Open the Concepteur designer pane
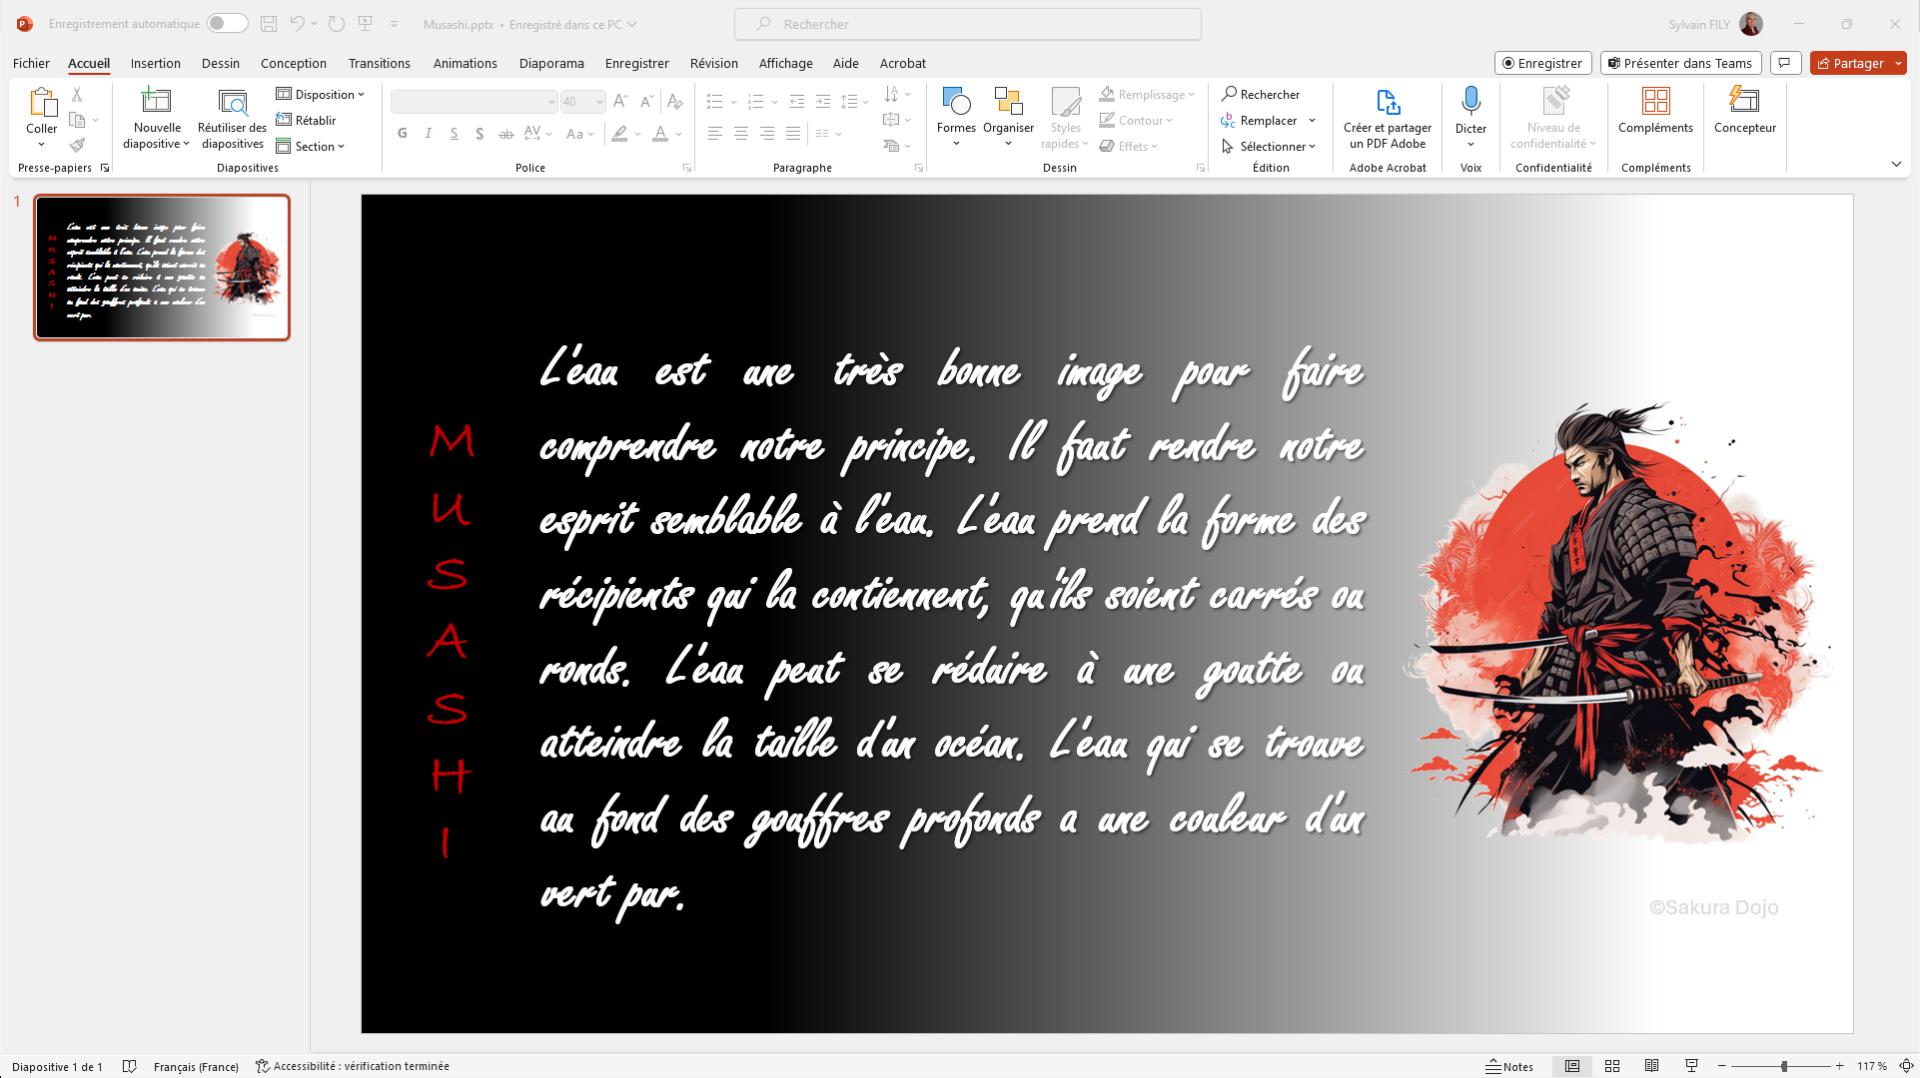The width and height of the screenshot is (1920, 1078). (x=1744, y=111)
